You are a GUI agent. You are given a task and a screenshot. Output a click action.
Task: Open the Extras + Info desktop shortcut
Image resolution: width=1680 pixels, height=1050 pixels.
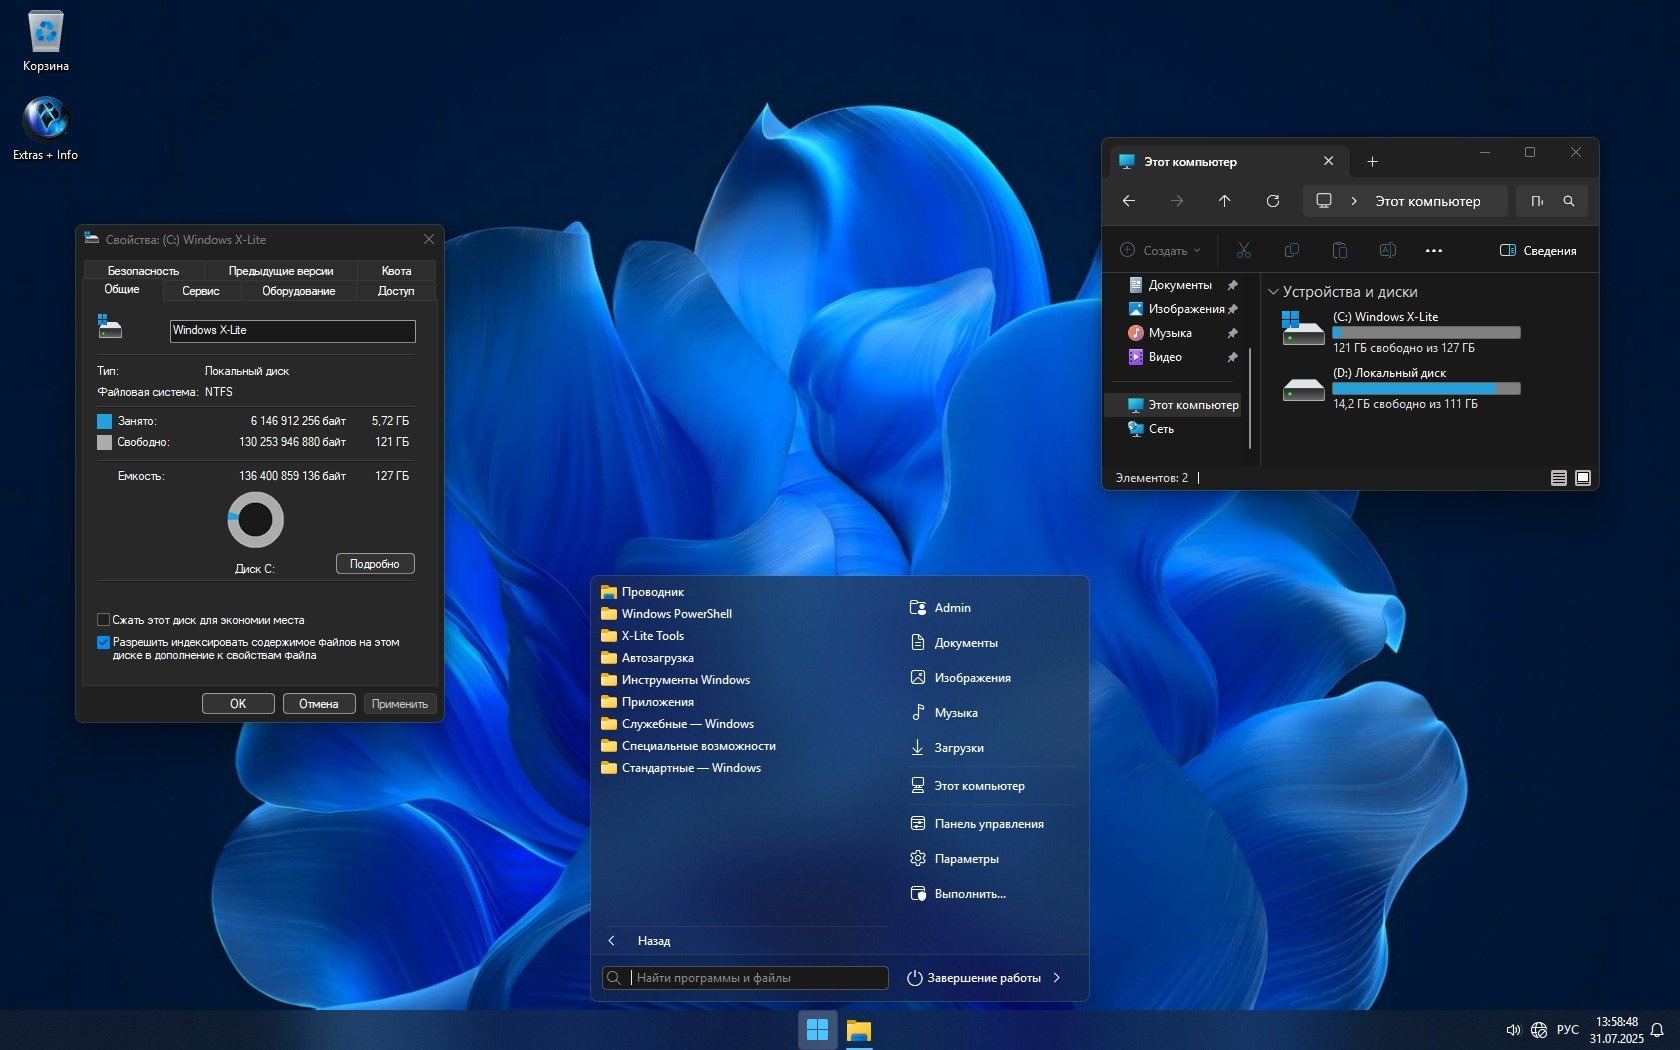(46, 120)
